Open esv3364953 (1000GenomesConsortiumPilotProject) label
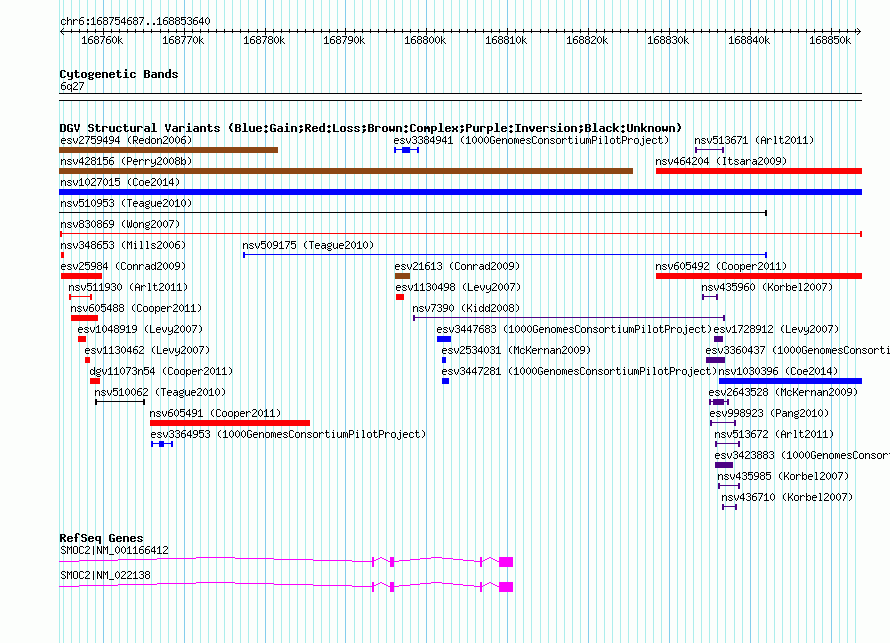Screen dimensions: 890x643 (x=288, y=434)
